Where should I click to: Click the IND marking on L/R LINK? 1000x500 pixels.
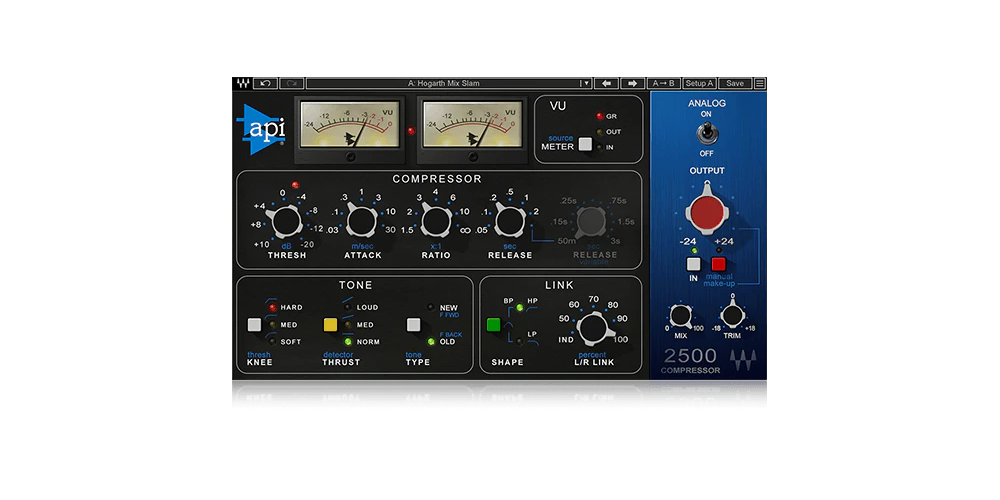pyautogui.click(x=566, y=339)
